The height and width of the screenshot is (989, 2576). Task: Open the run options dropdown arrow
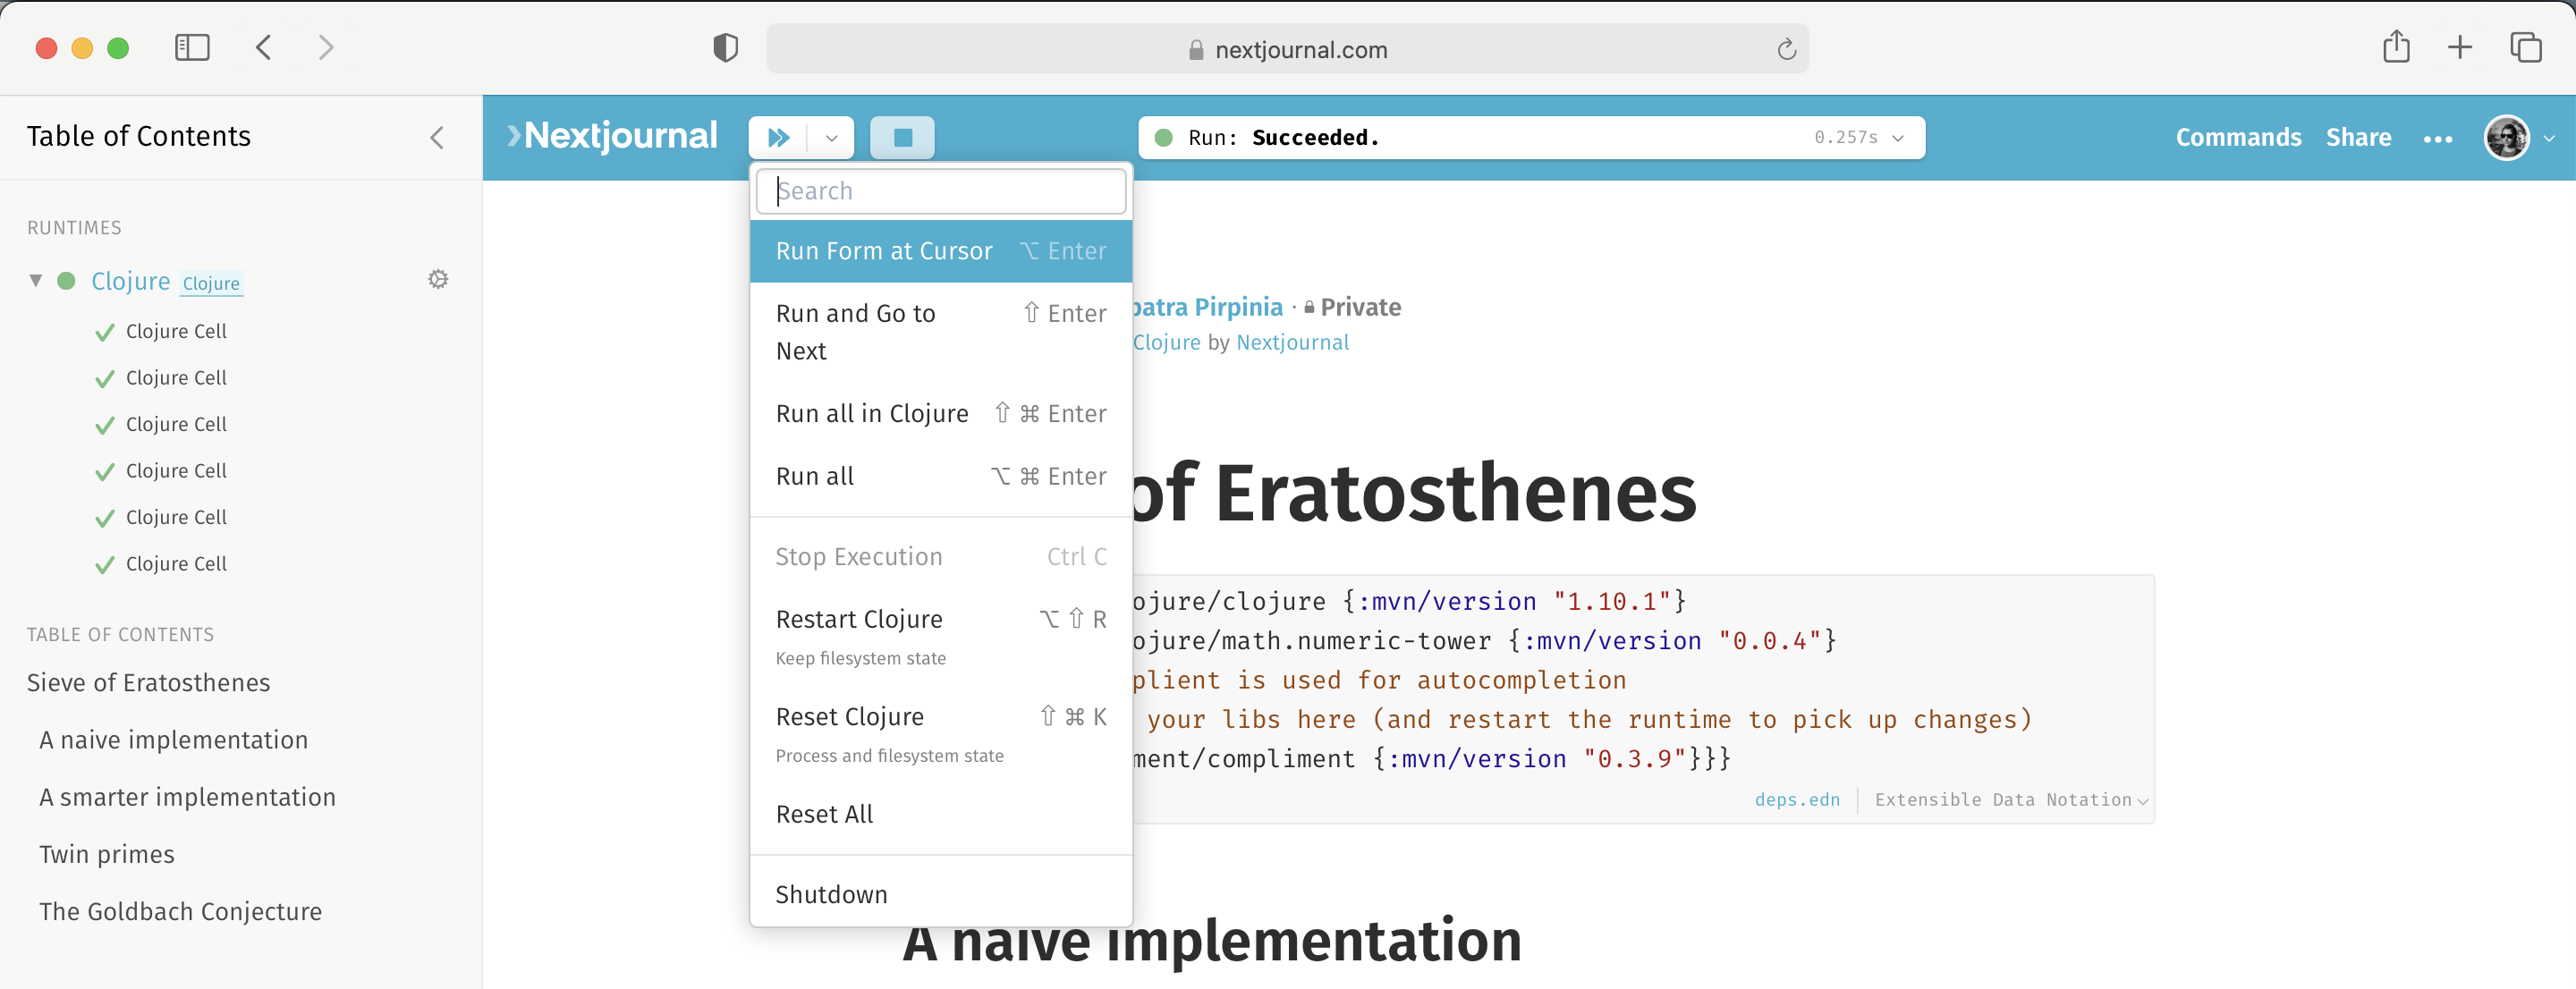pyautogui.click(x=831, y=138)
